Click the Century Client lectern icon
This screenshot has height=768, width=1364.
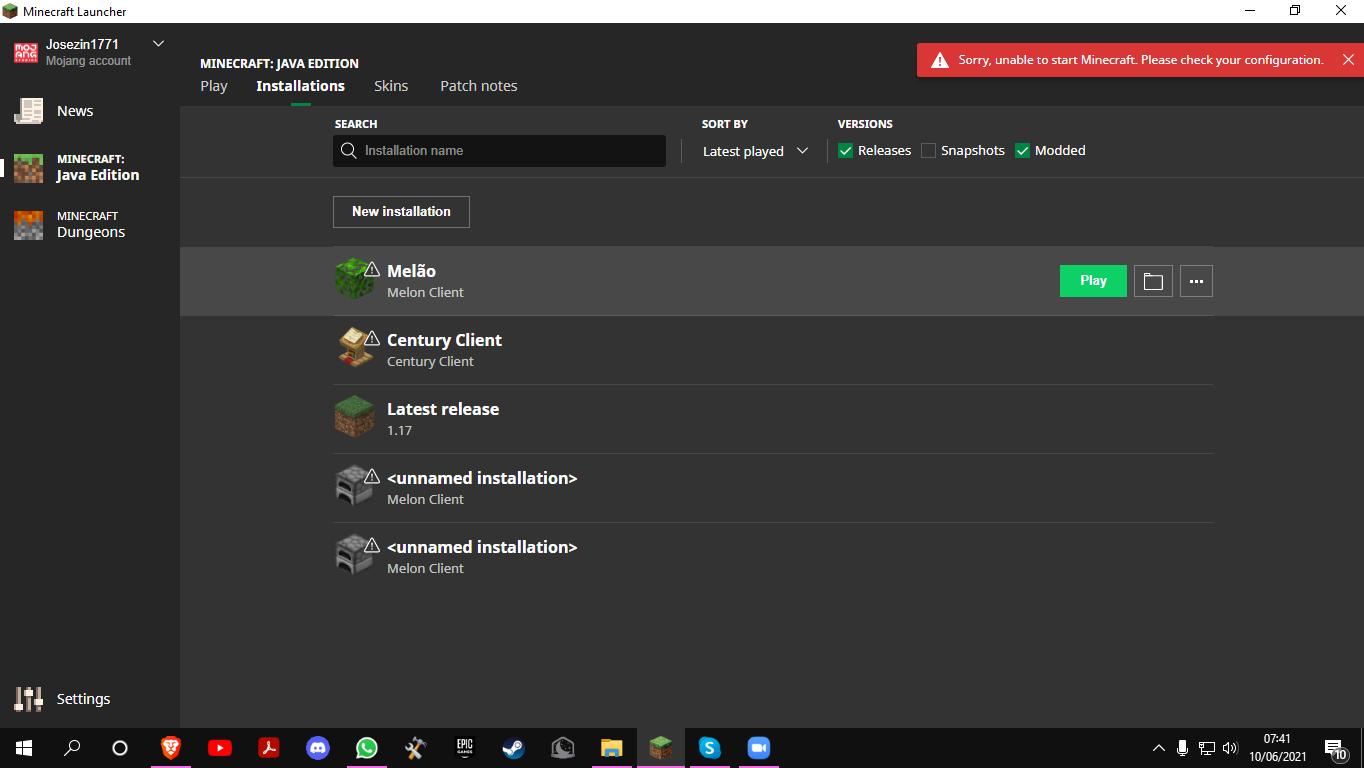tap(353, 349)
